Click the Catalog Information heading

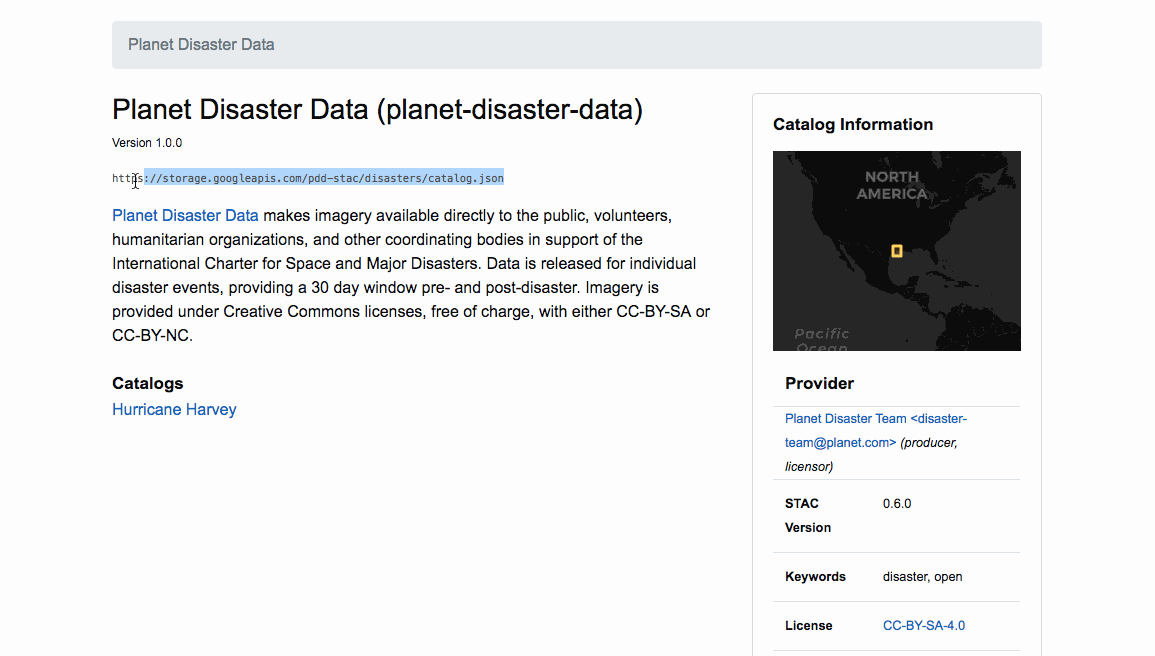pyautogui.click(x=853, y=124)
